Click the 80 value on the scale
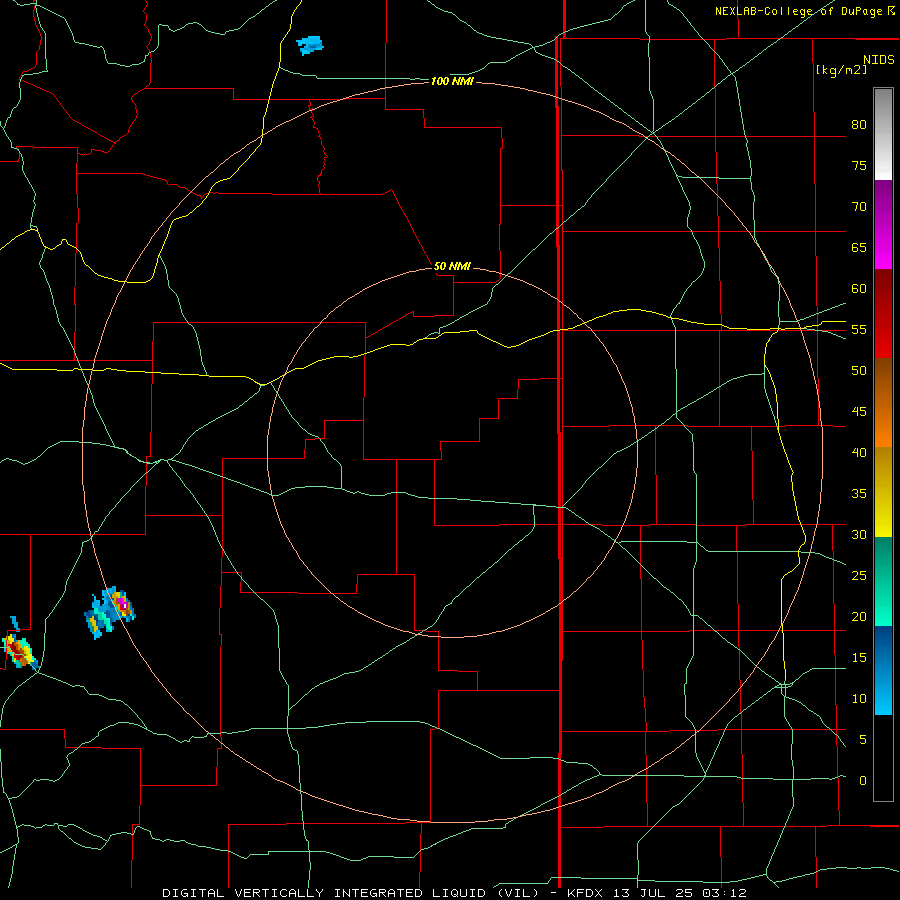Viewport: 900px width, 900px height. (859, 125)
